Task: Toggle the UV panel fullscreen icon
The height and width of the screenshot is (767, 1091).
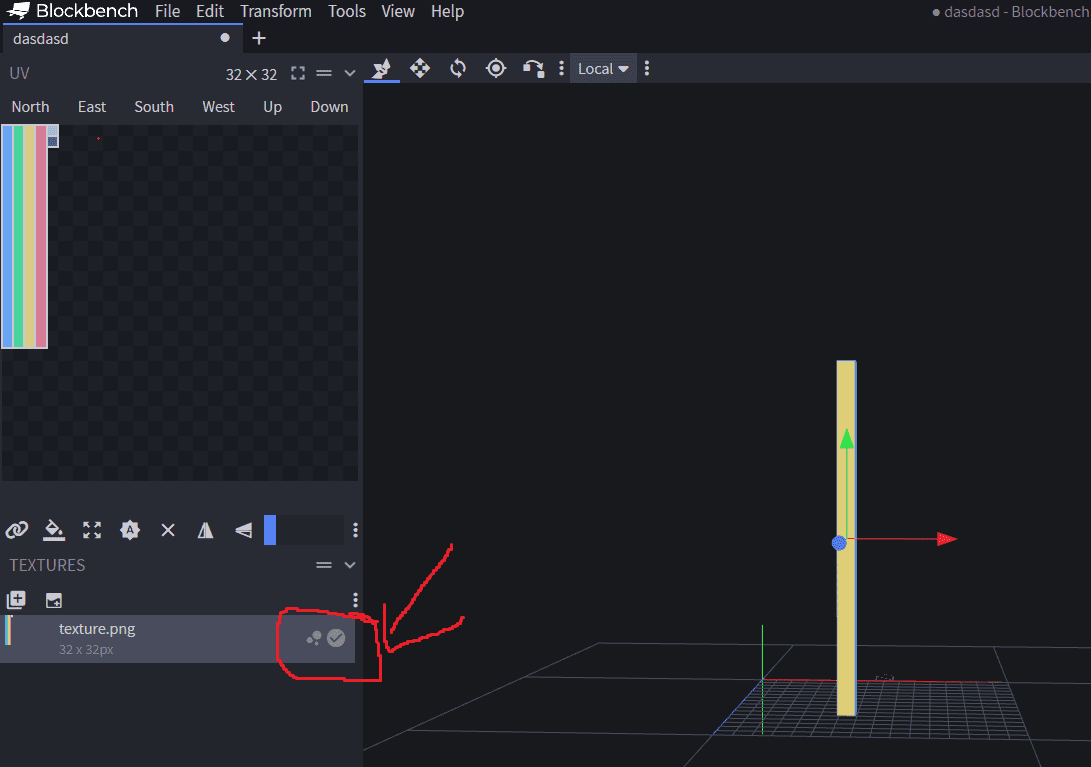Action: pyautogui.click(x=297, y=73)
